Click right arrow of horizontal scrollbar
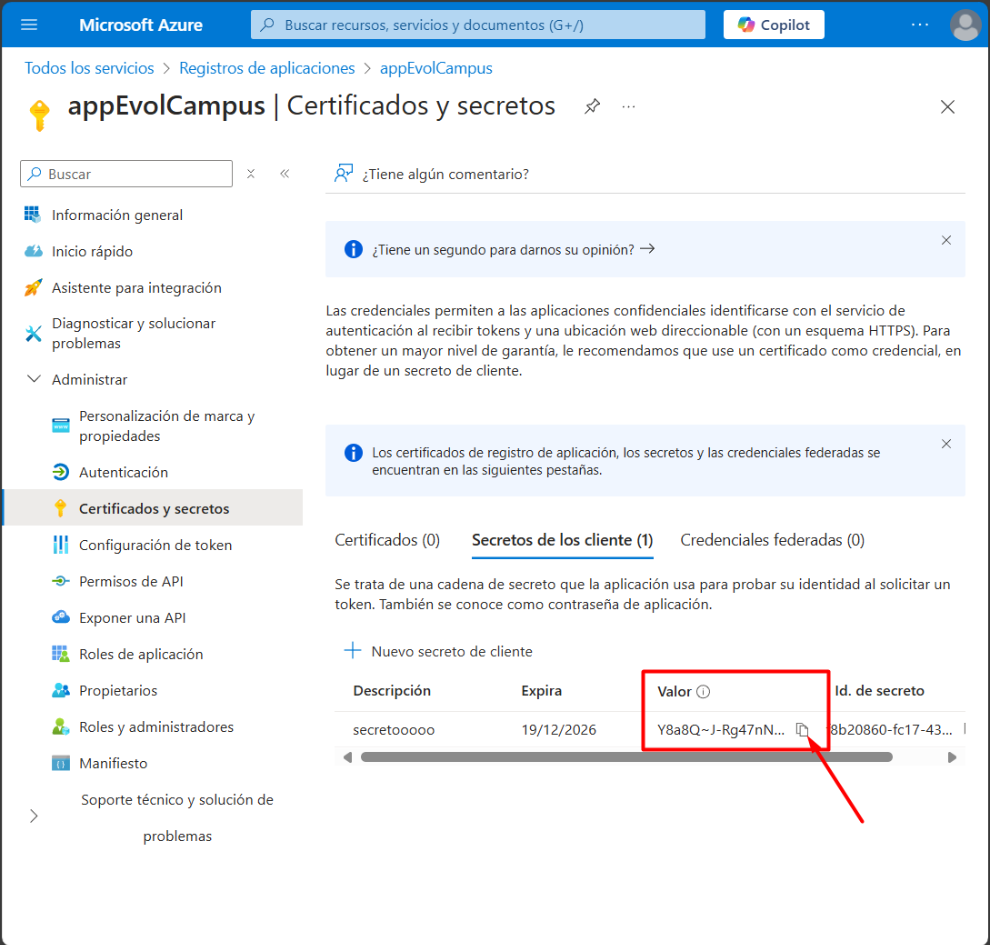This screenshot has width=990, height=945. (952, 757)
